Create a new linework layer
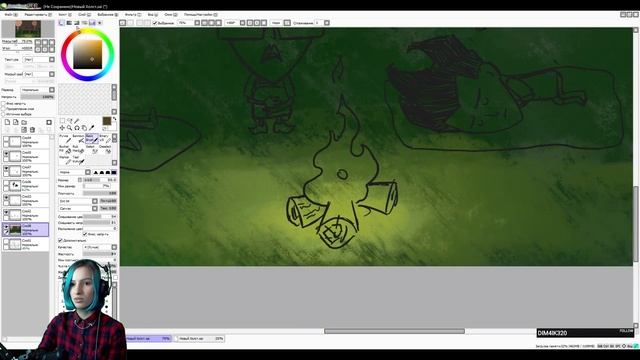This screenshot has height=360, width=640. point(16,122)
